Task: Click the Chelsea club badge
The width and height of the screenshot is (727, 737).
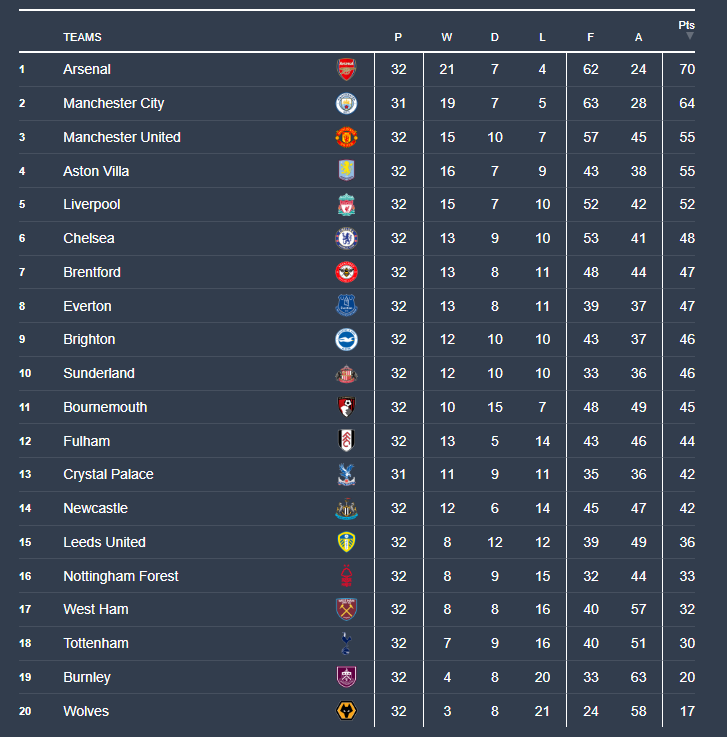Action: 346,238
